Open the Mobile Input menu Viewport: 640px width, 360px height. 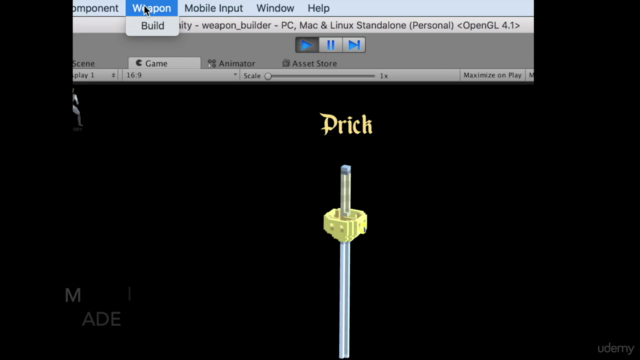(x=213, y=8)
